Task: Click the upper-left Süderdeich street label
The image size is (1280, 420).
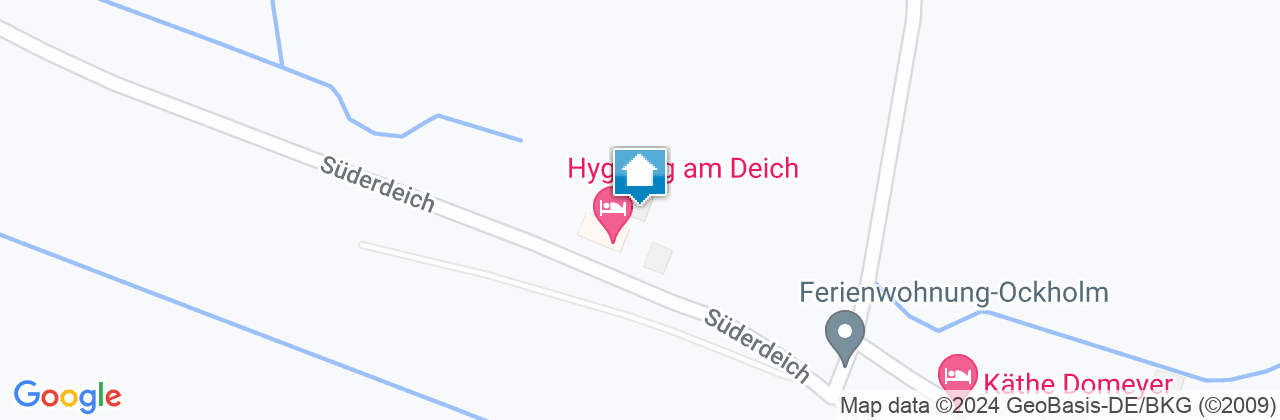Action: pyautogui.click(x=378, y=184)
